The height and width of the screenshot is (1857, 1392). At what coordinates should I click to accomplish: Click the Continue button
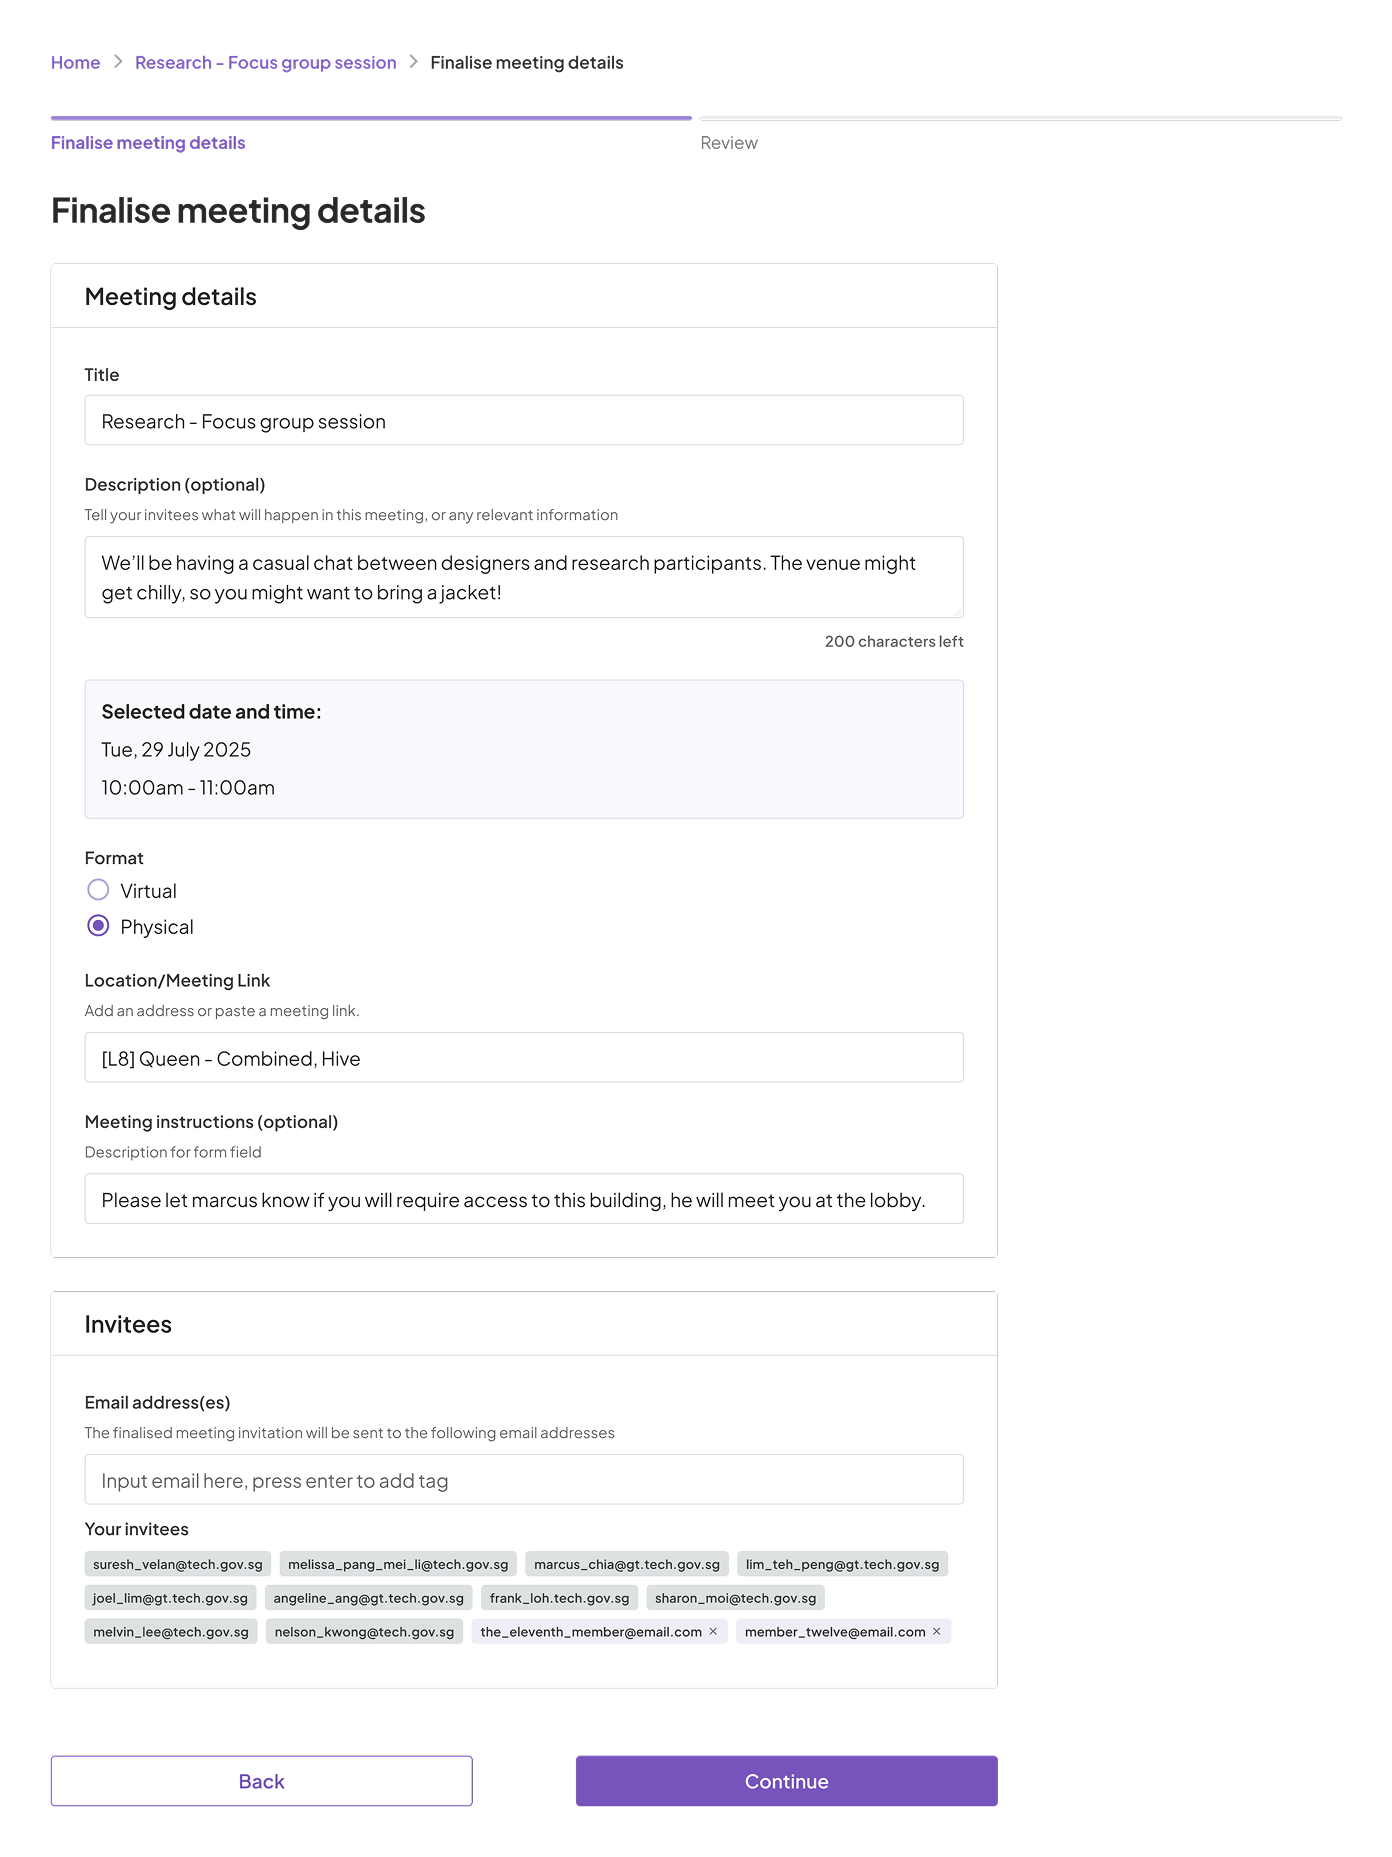click(786, 1781)
